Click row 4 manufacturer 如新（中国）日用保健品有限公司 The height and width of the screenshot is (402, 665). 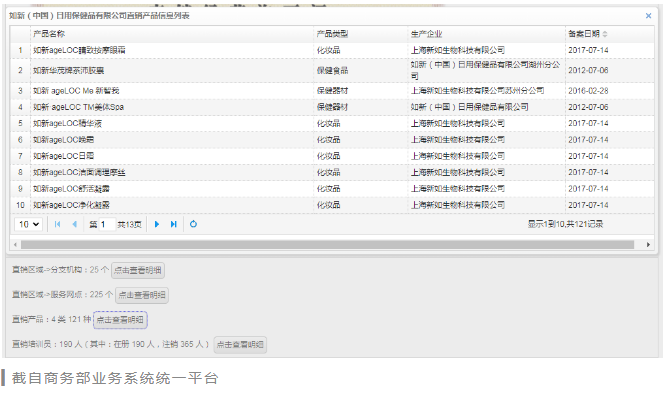coord(469,107)
